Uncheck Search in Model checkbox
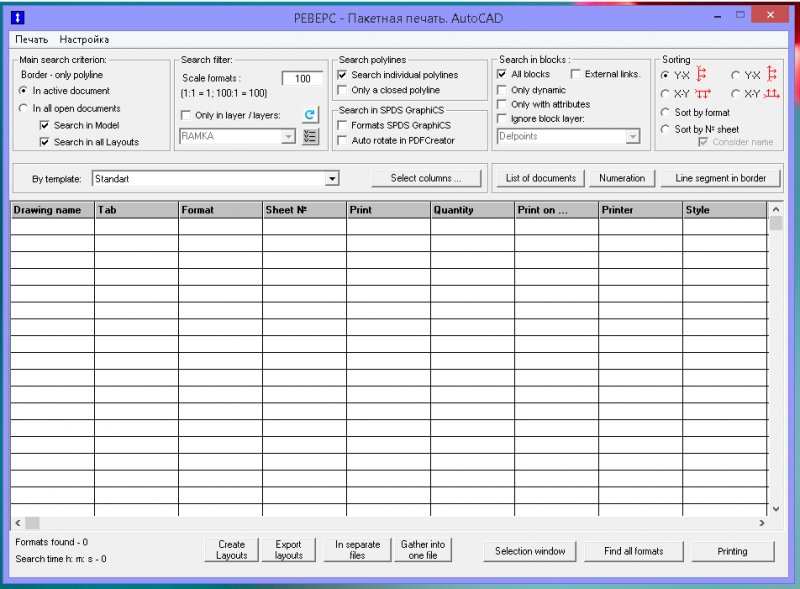This screenshot has width=800, height=589. pyautogui.click(x=45, y=125)
